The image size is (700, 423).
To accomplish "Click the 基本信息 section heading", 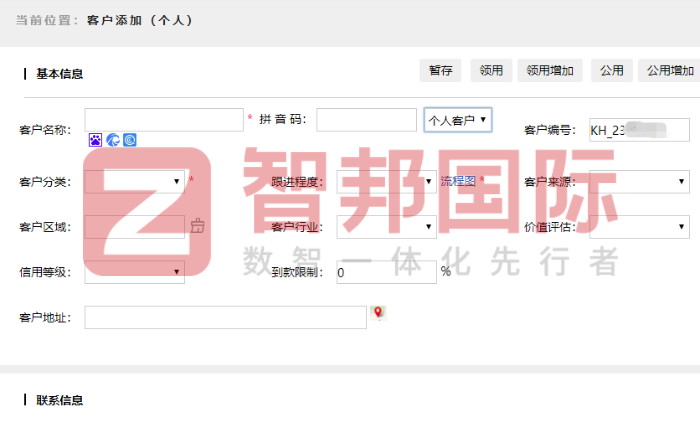I will [59, 74].
